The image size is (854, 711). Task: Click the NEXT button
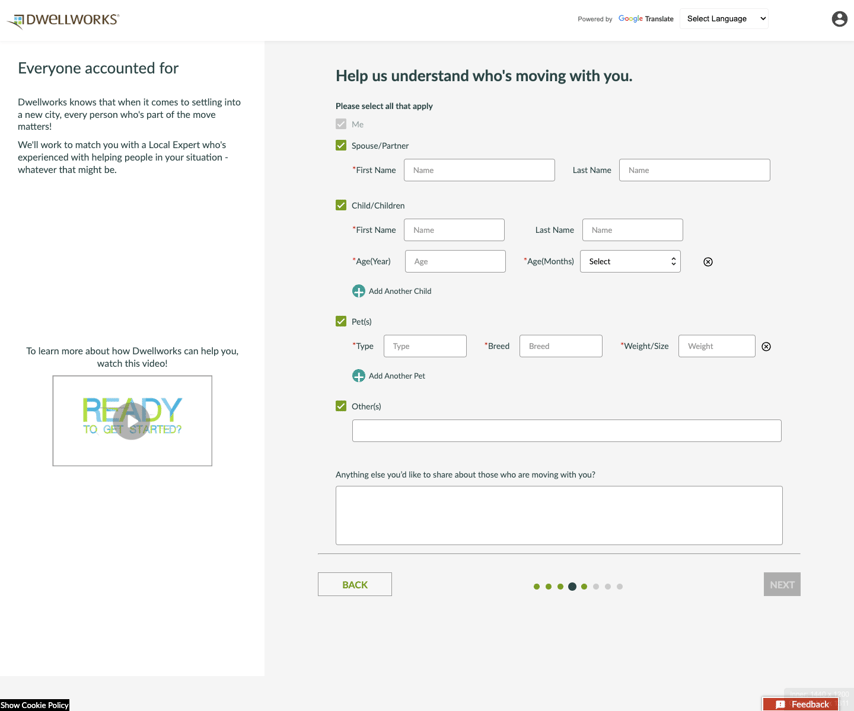point(781,584)
